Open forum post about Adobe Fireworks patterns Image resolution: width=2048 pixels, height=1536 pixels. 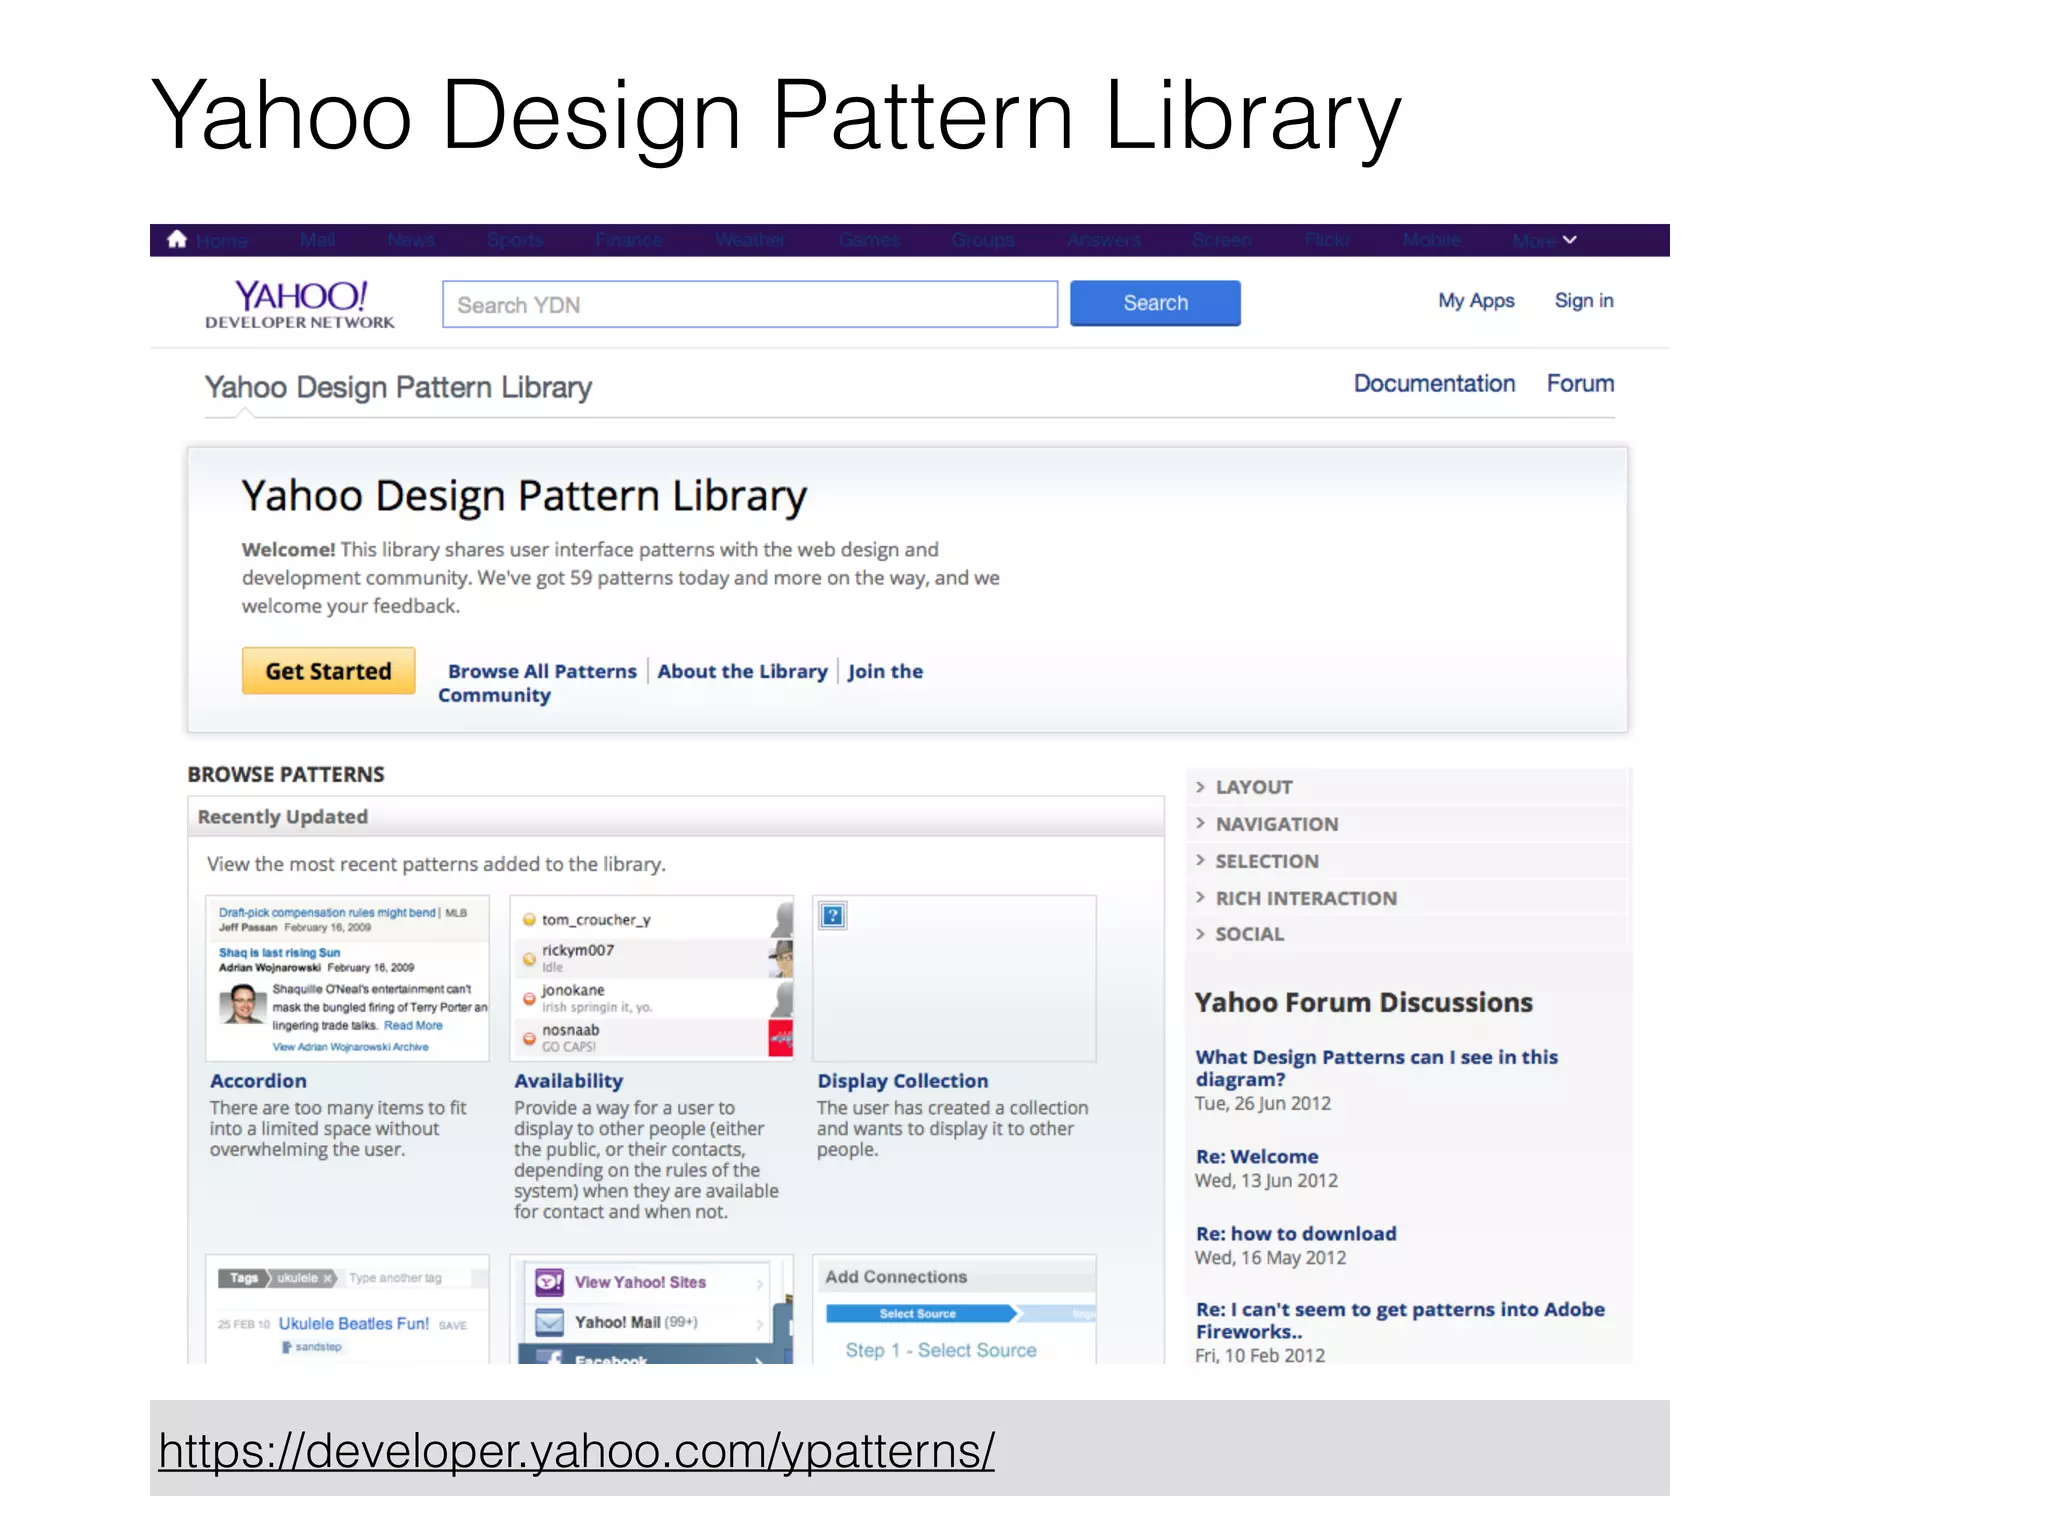(x=1400, y=1320)
